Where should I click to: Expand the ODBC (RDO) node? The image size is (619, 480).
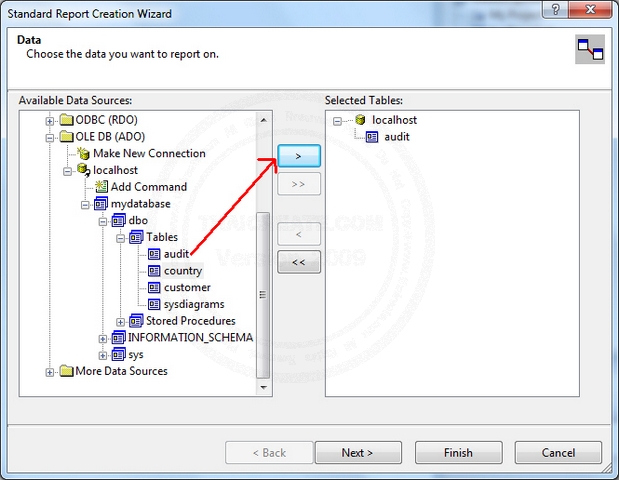point(50,121)
